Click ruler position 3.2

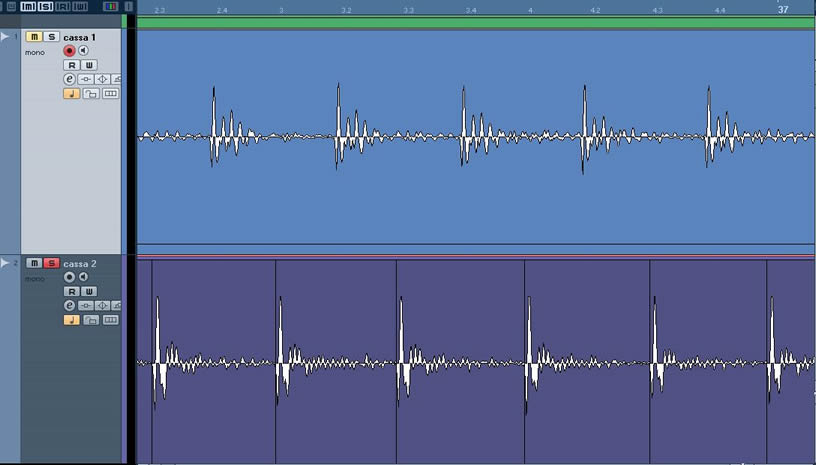[346, 10]
